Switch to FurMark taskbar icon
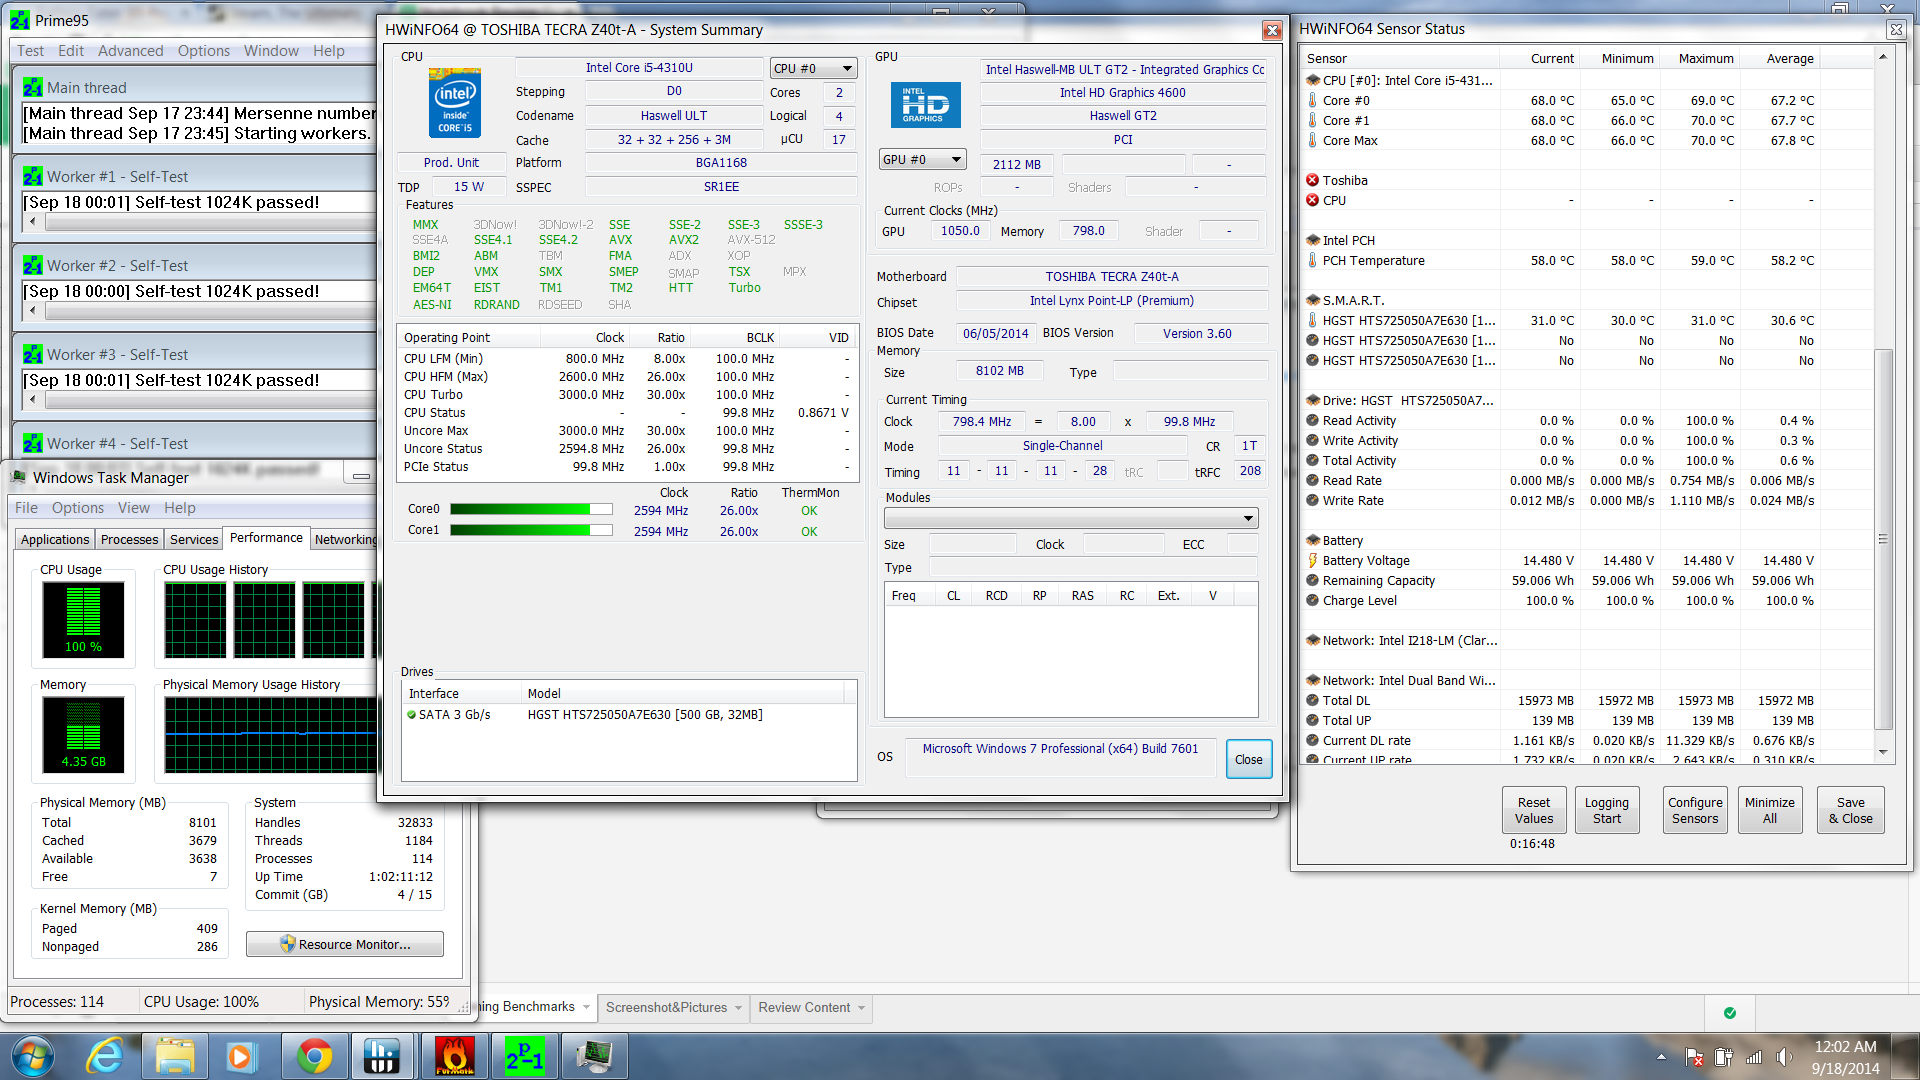The width and height of the screenshot is (1920, 1080). click(x=455, y=1056)
